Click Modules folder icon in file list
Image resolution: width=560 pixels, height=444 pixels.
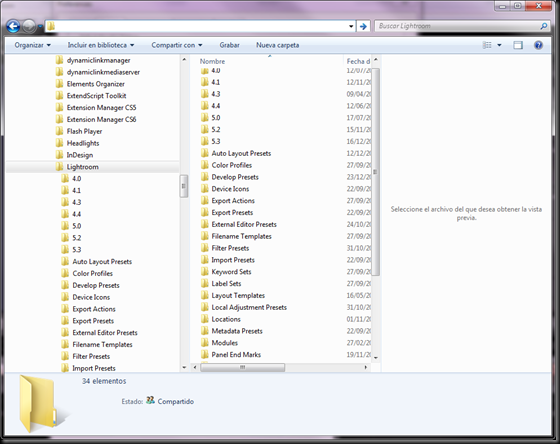tap(205, 343)
